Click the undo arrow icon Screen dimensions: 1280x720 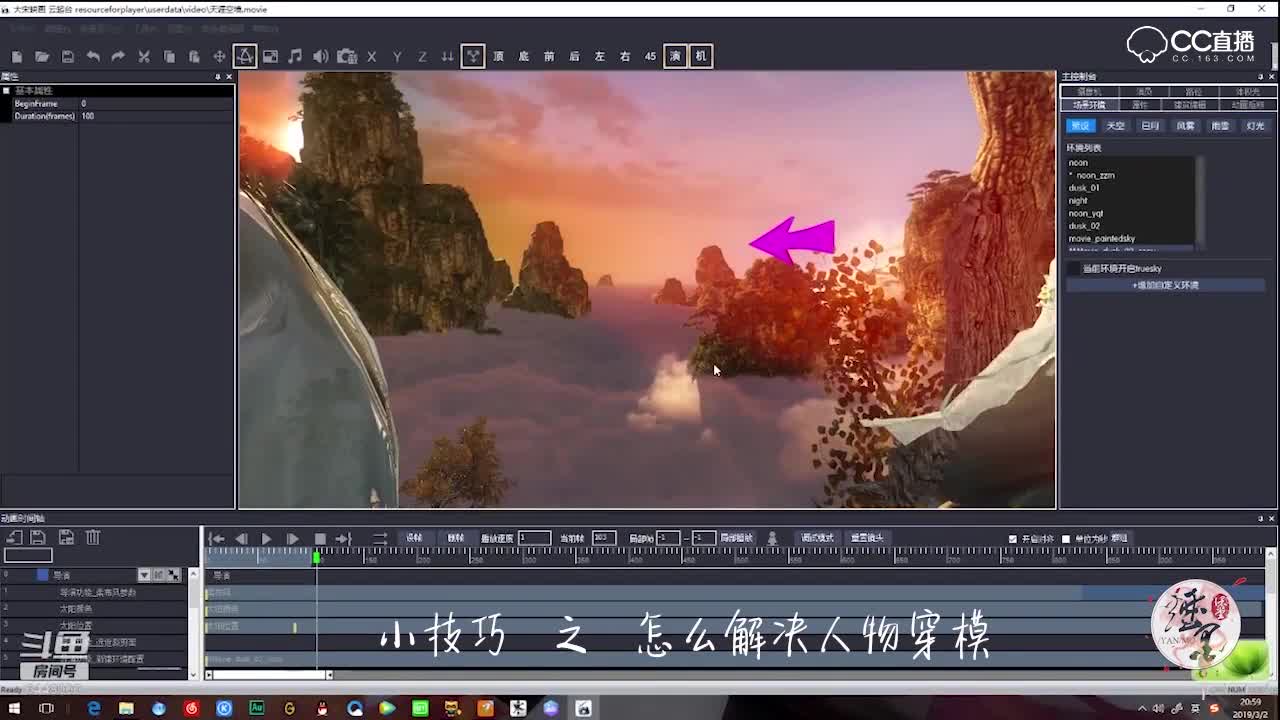tap(93, 57)
